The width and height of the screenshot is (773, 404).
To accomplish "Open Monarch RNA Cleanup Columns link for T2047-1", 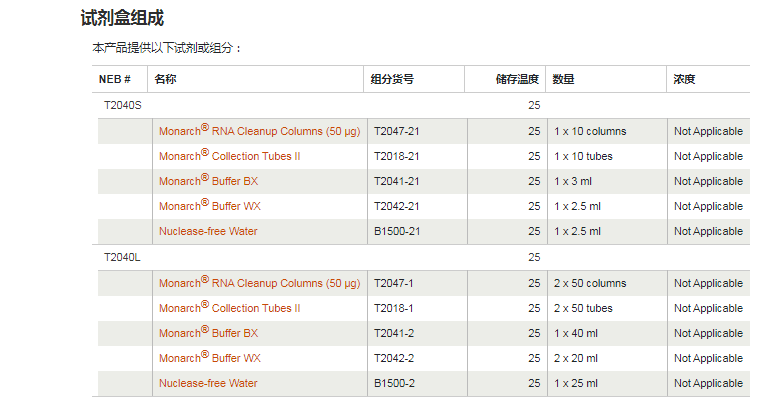I will coord(259,283).
